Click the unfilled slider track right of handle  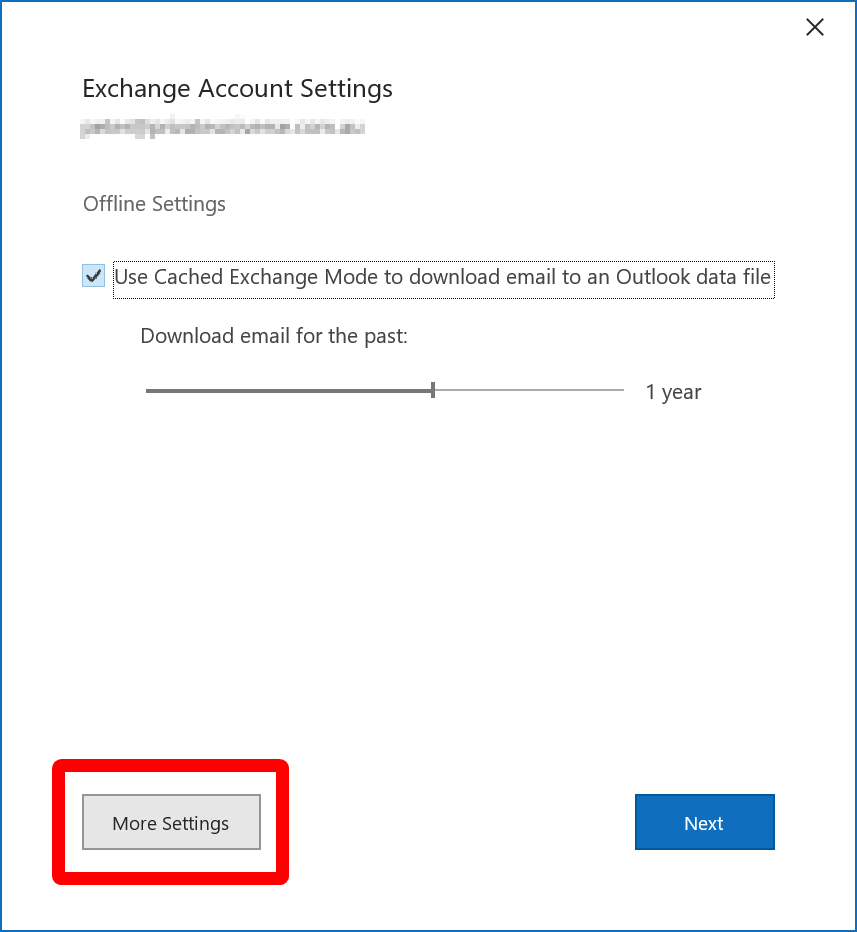[528, 390]
